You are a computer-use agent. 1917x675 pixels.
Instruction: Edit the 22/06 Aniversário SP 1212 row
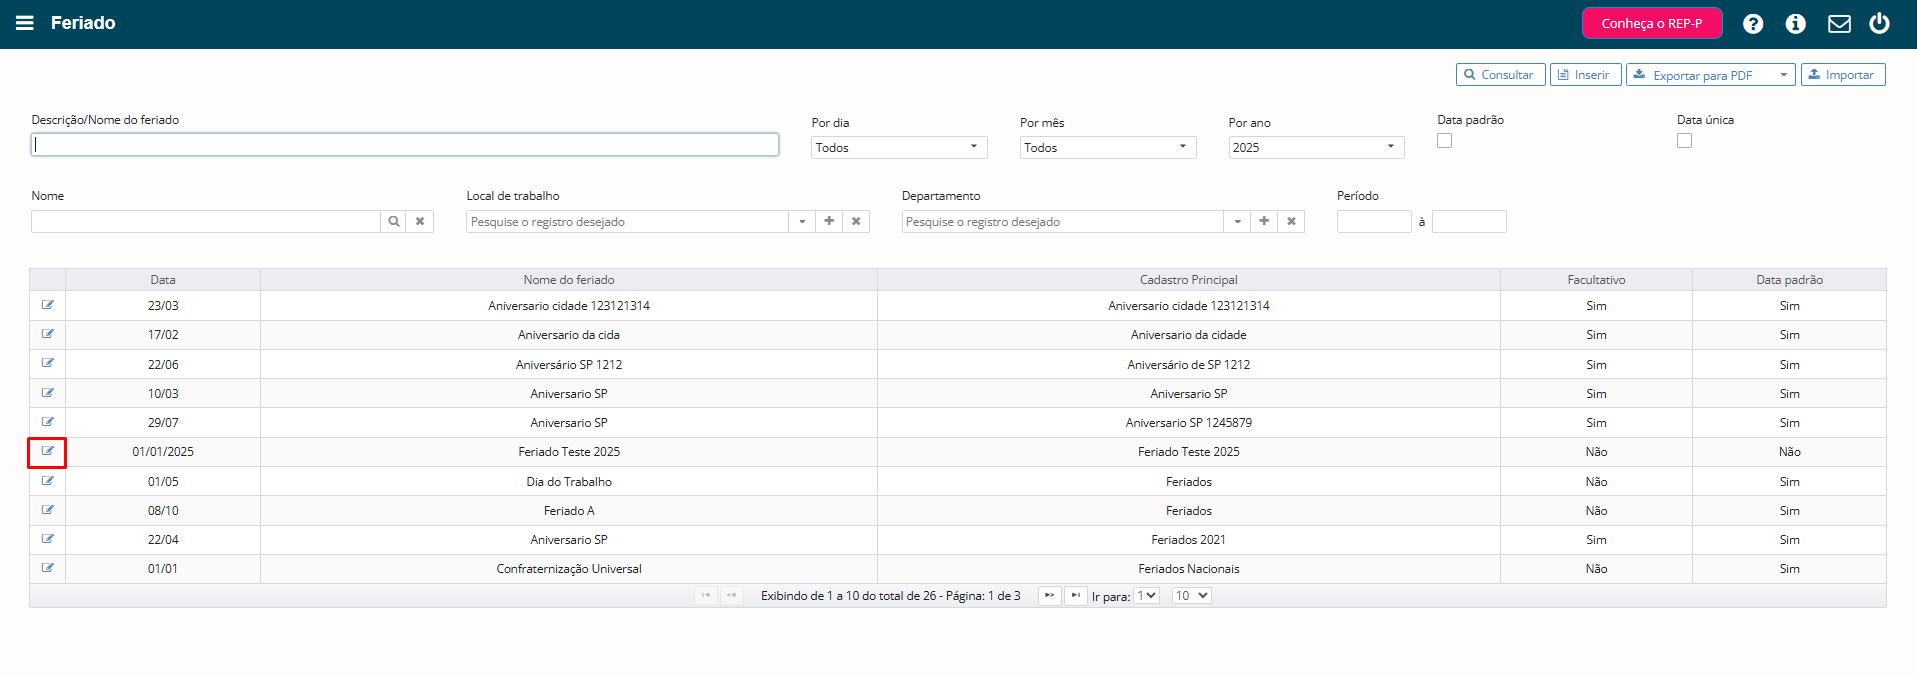point(48,363)
